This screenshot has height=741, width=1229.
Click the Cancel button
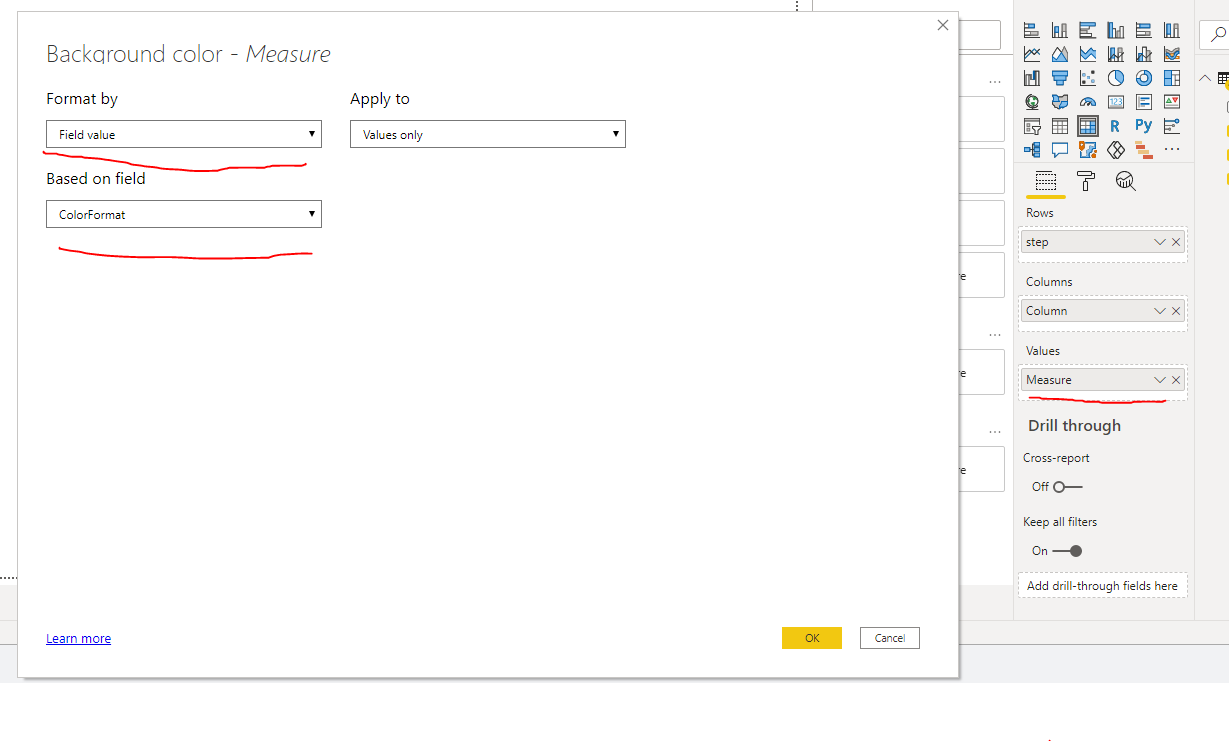click(x=890, y=638)
